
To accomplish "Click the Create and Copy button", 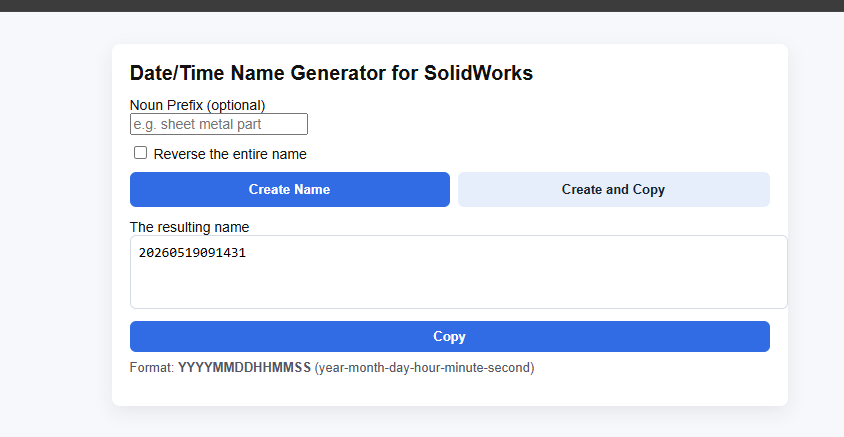I will (x=614, y=189).
